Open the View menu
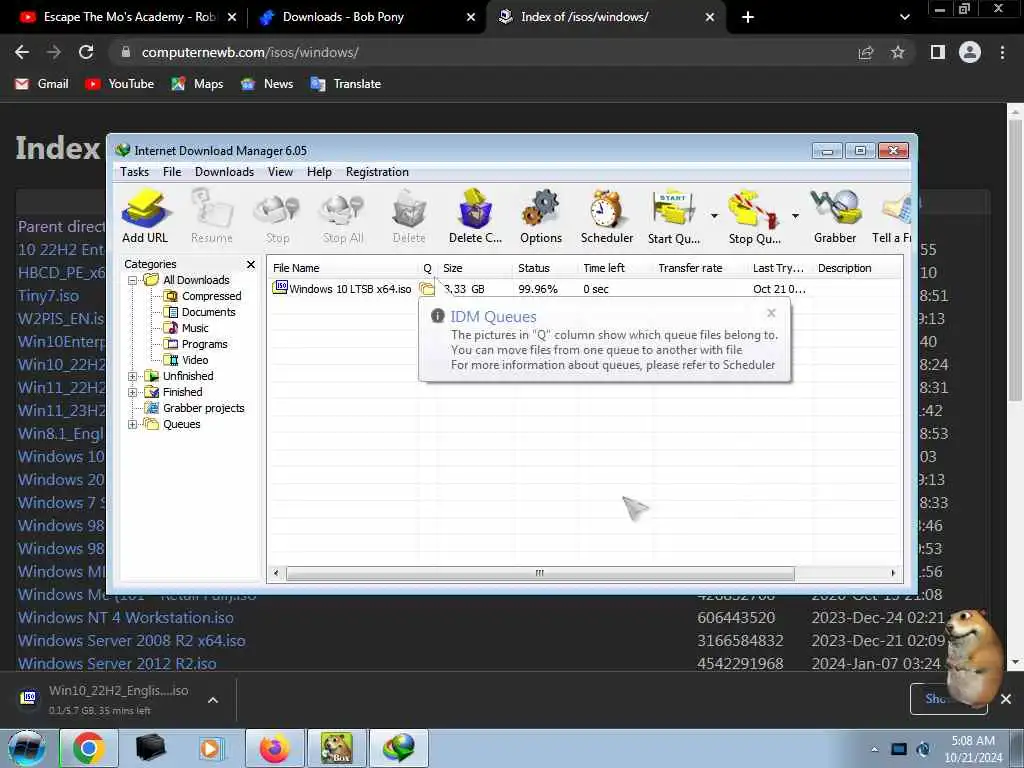Image resolution: width=1024 pixels, height=768 pixels. (280, 172)
